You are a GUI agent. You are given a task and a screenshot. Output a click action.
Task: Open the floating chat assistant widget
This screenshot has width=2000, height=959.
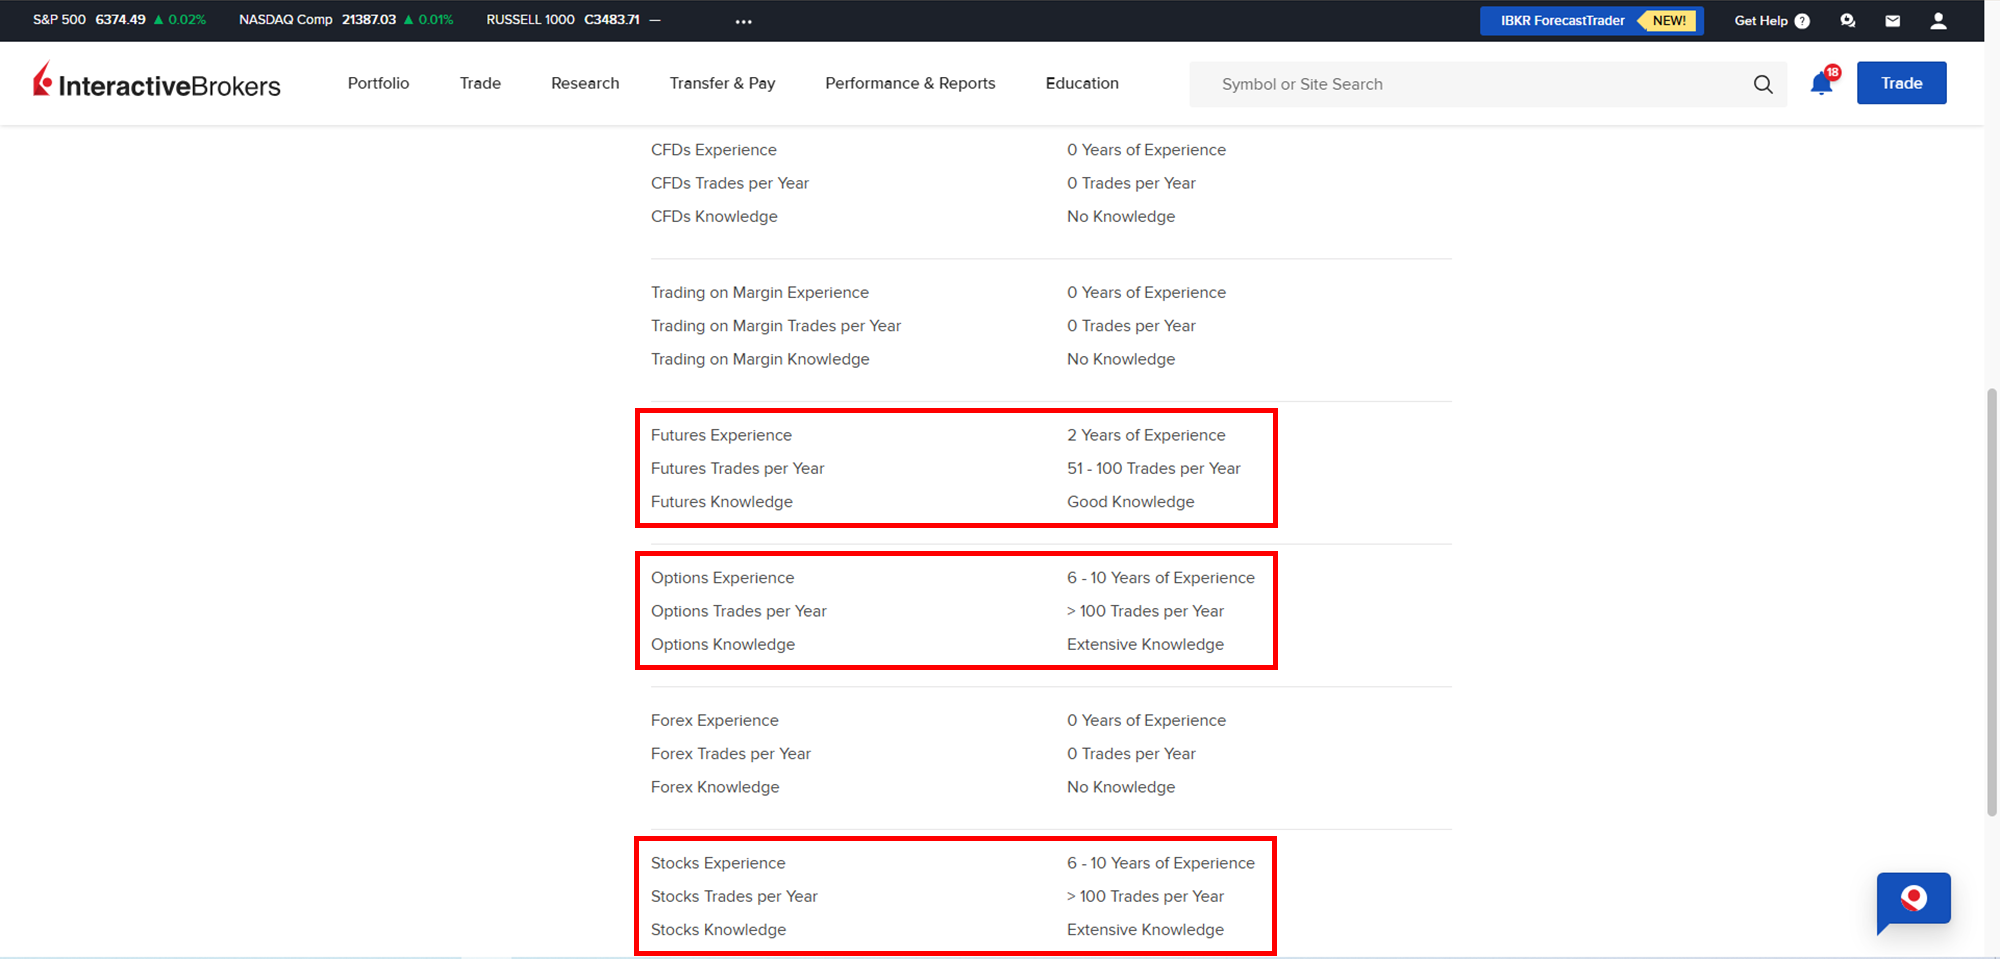click(x=1913, y=900)
